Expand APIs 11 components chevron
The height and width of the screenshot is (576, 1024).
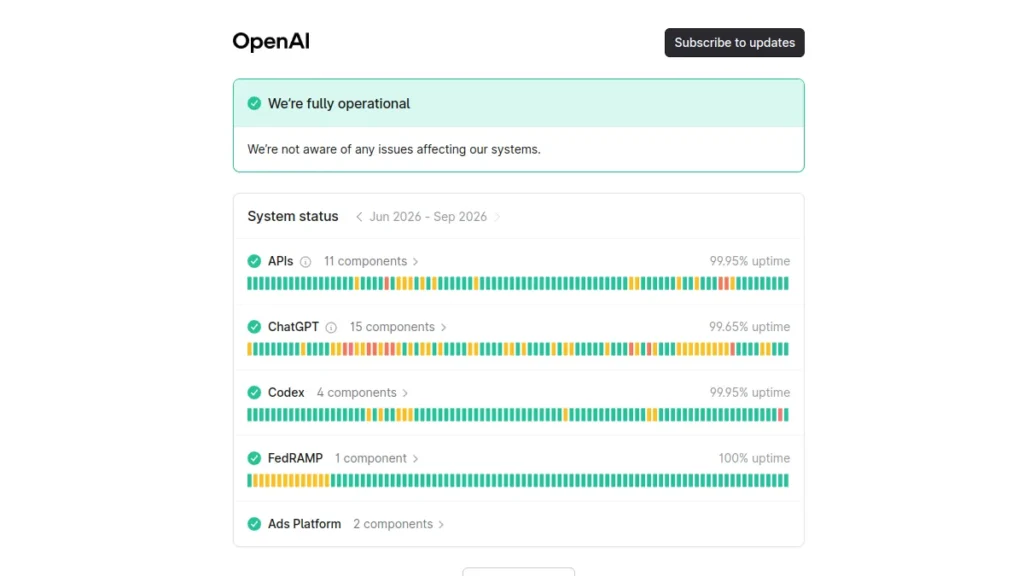pos(415,262)
